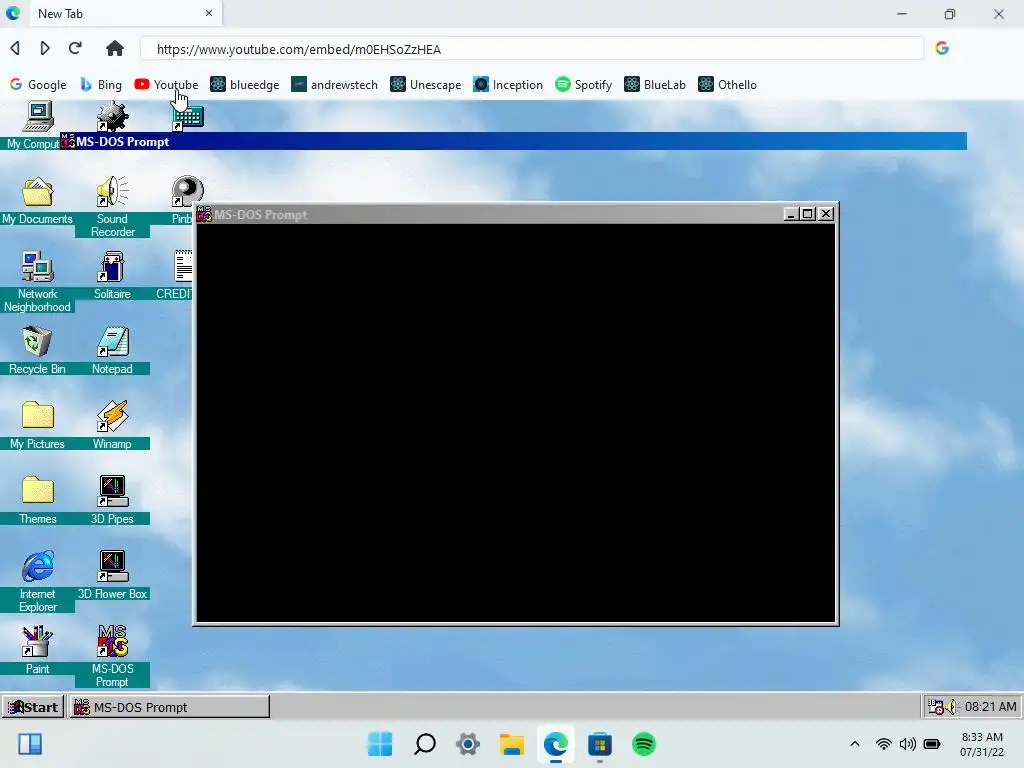Click inside the black MS-DOS console area
The width and height of the screenshot is (1024, 768).
(516, 423)
